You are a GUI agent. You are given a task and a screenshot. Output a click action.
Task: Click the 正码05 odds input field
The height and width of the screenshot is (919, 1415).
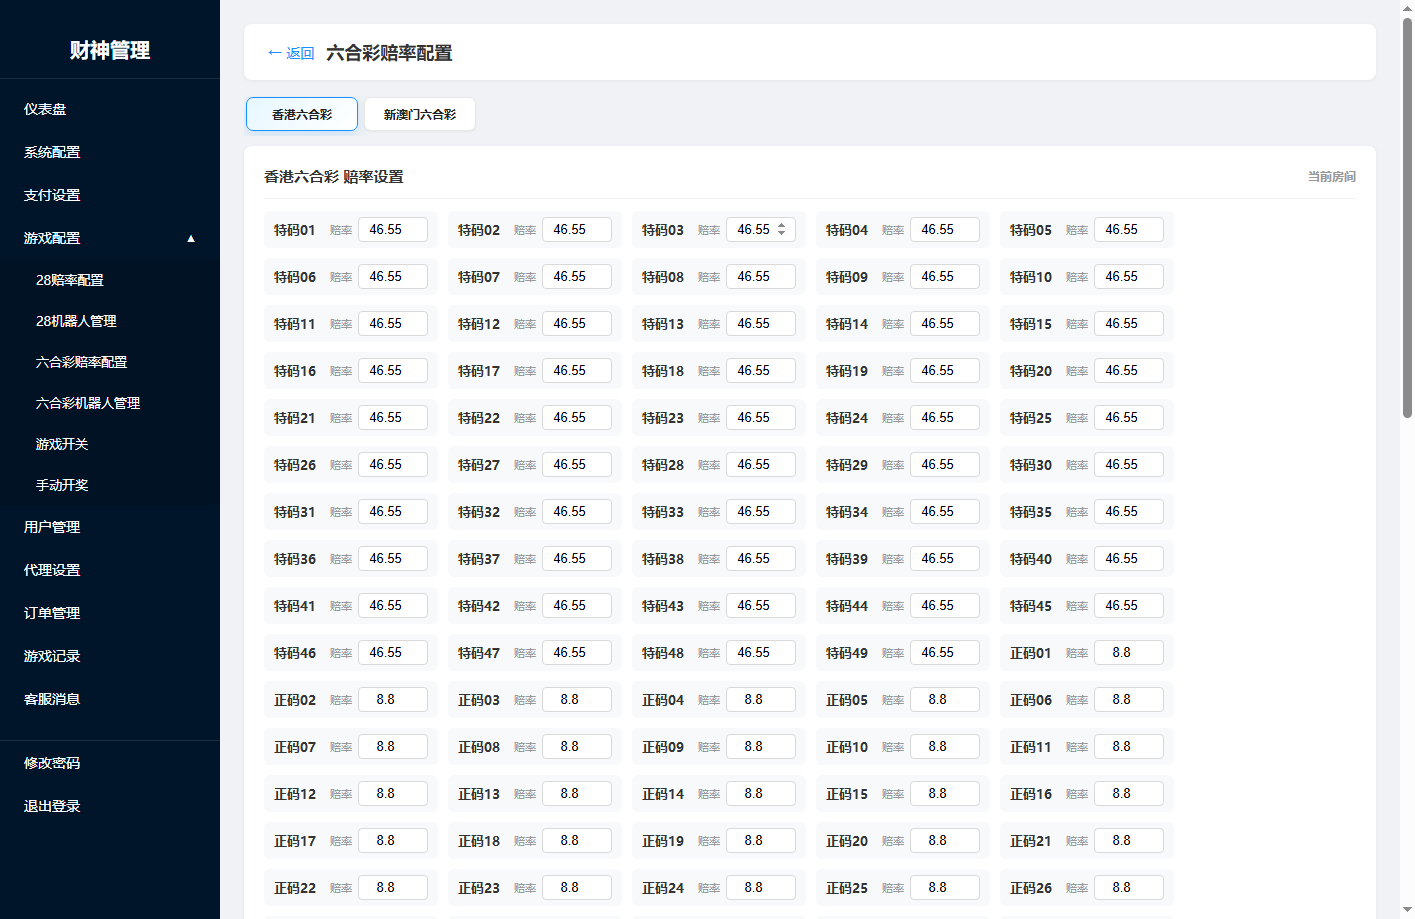click(945, 700)
